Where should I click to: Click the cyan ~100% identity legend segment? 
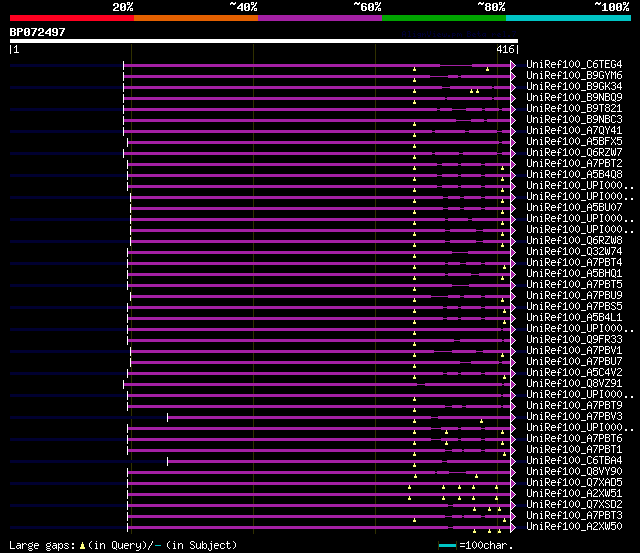click(569, 18)
